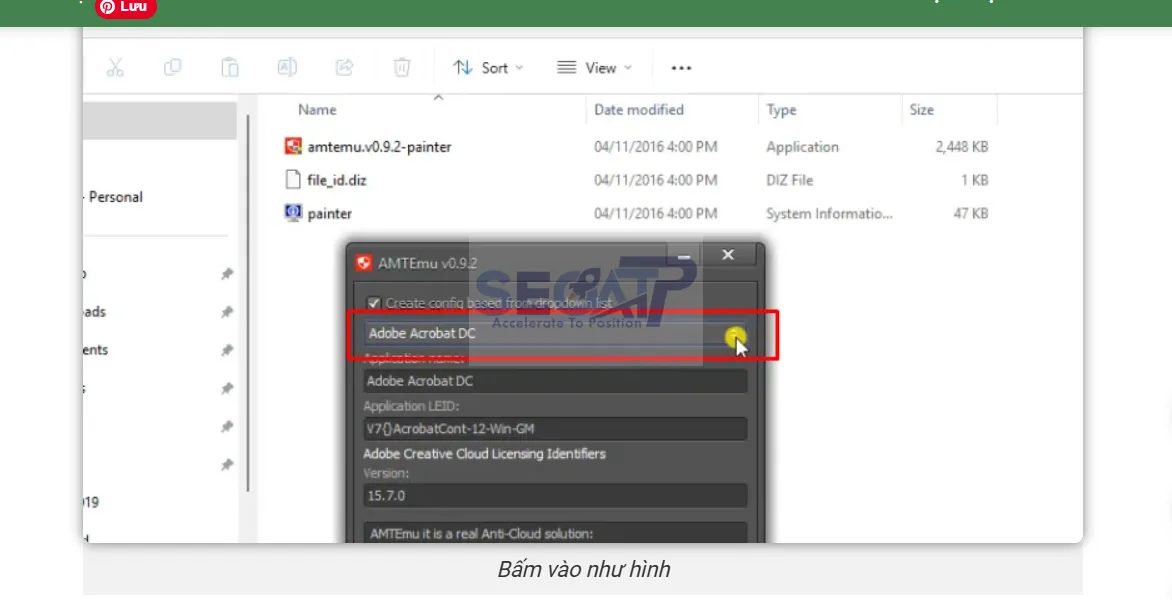Click the Application type cell of amtemu
Image resolution: width=1172 pixels, height=600 pixels.
802,147
